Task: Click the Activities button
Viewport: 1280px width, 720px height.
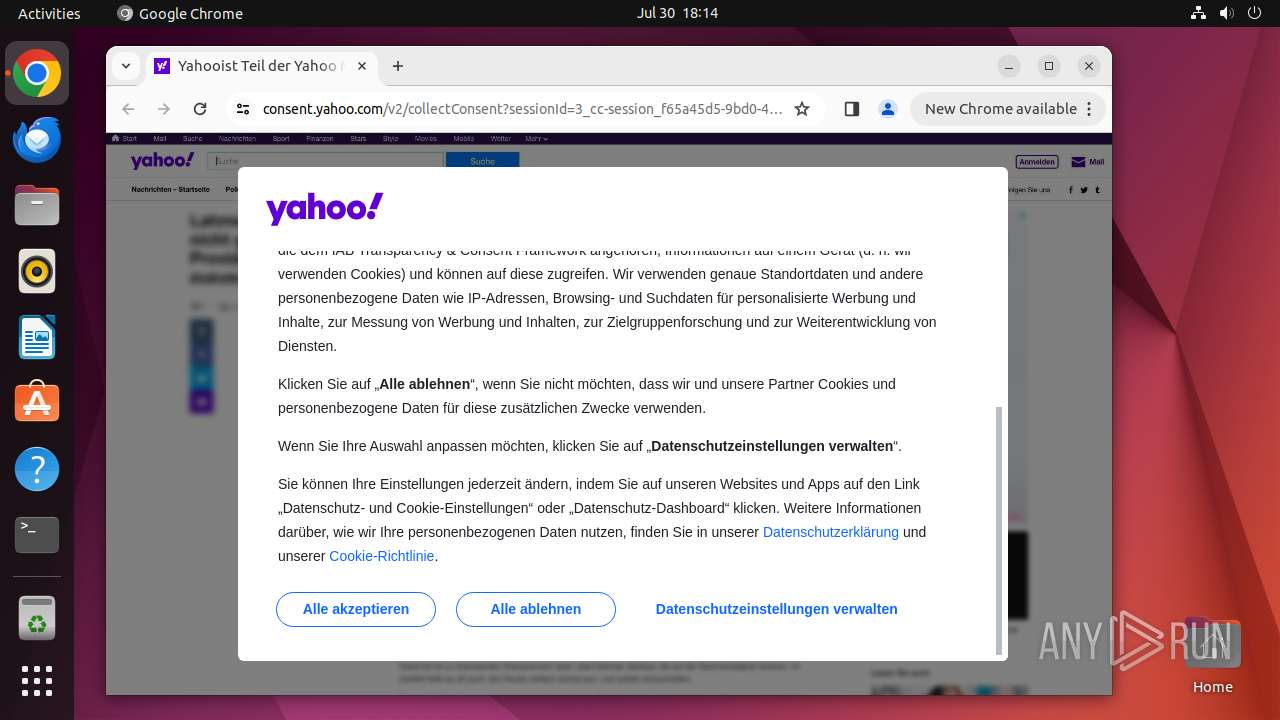Action: click(49, 13)
